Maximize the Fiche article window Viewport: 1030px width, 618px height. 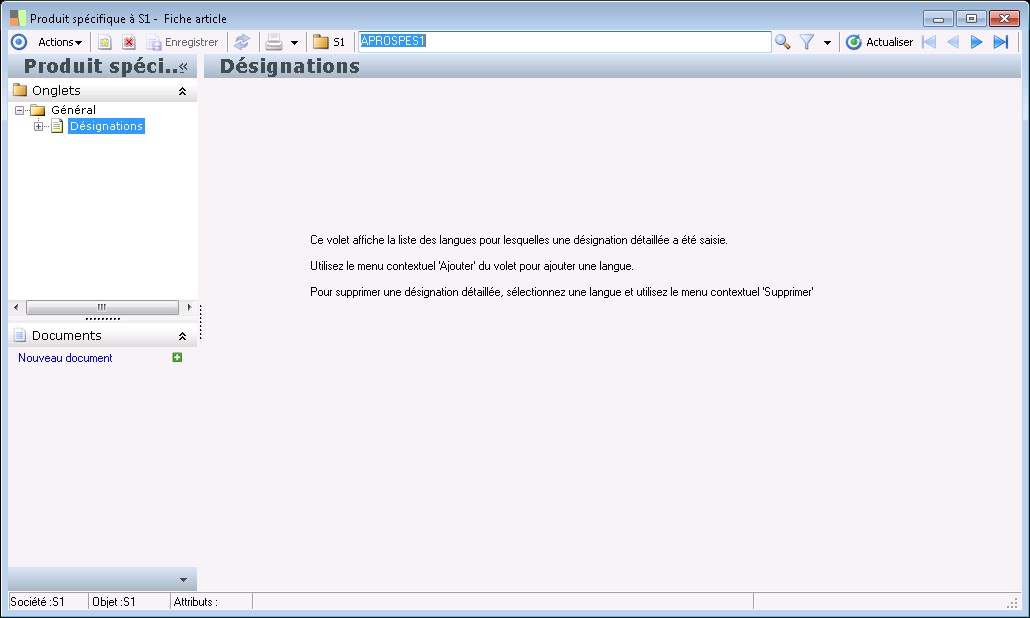971,18
